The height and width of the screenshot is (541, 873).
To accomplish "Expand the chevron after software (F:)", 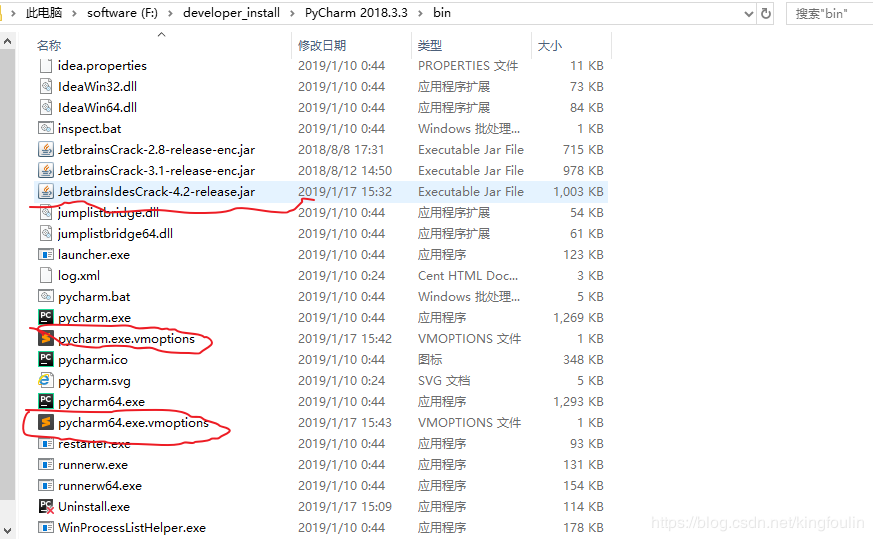I will (170, 13).
